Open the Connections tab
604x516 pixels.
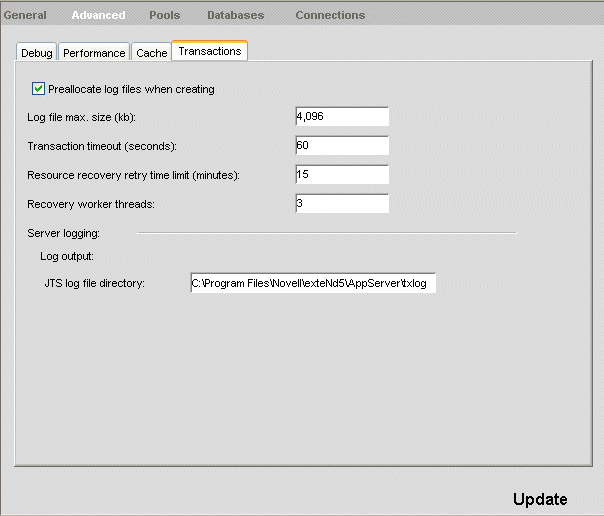pos(330,15)
